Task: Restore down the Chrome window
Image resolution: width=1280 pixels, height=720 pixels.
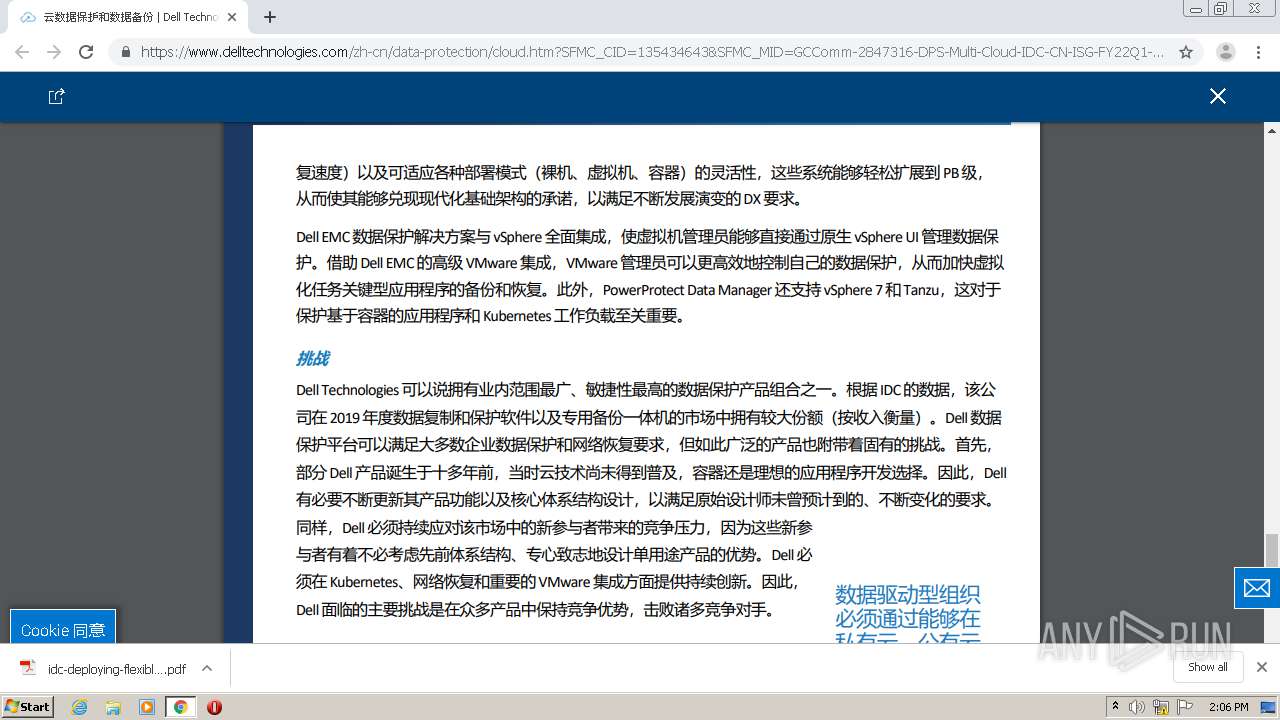Action: click(x=1221, y=8)
